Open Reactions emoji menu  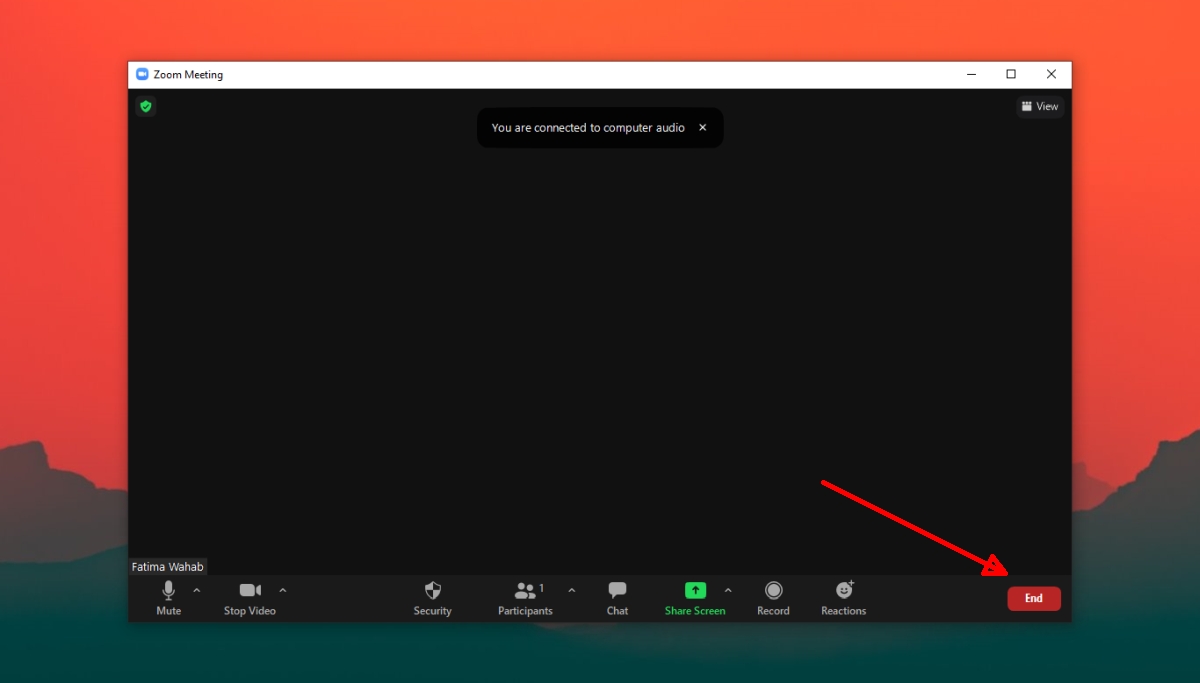(844, 598)
